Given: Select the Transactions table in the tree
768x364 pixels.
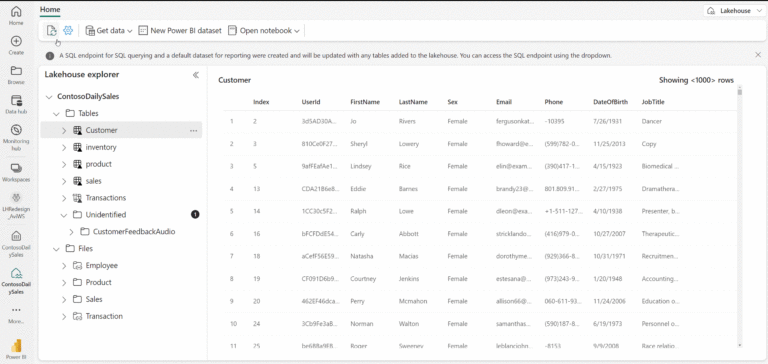Looking at the screenshot, I should [x=106, y=198].
